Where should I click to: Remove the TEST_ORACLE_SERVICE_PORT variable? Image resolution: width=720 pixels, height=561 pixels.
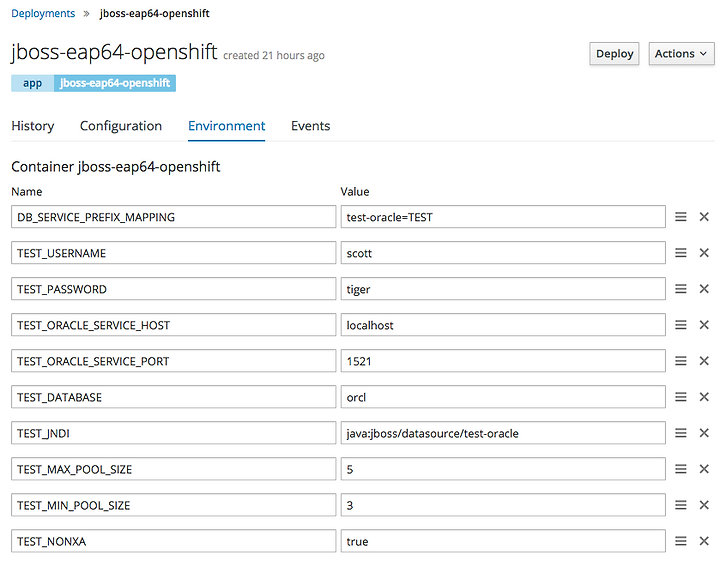704,361
